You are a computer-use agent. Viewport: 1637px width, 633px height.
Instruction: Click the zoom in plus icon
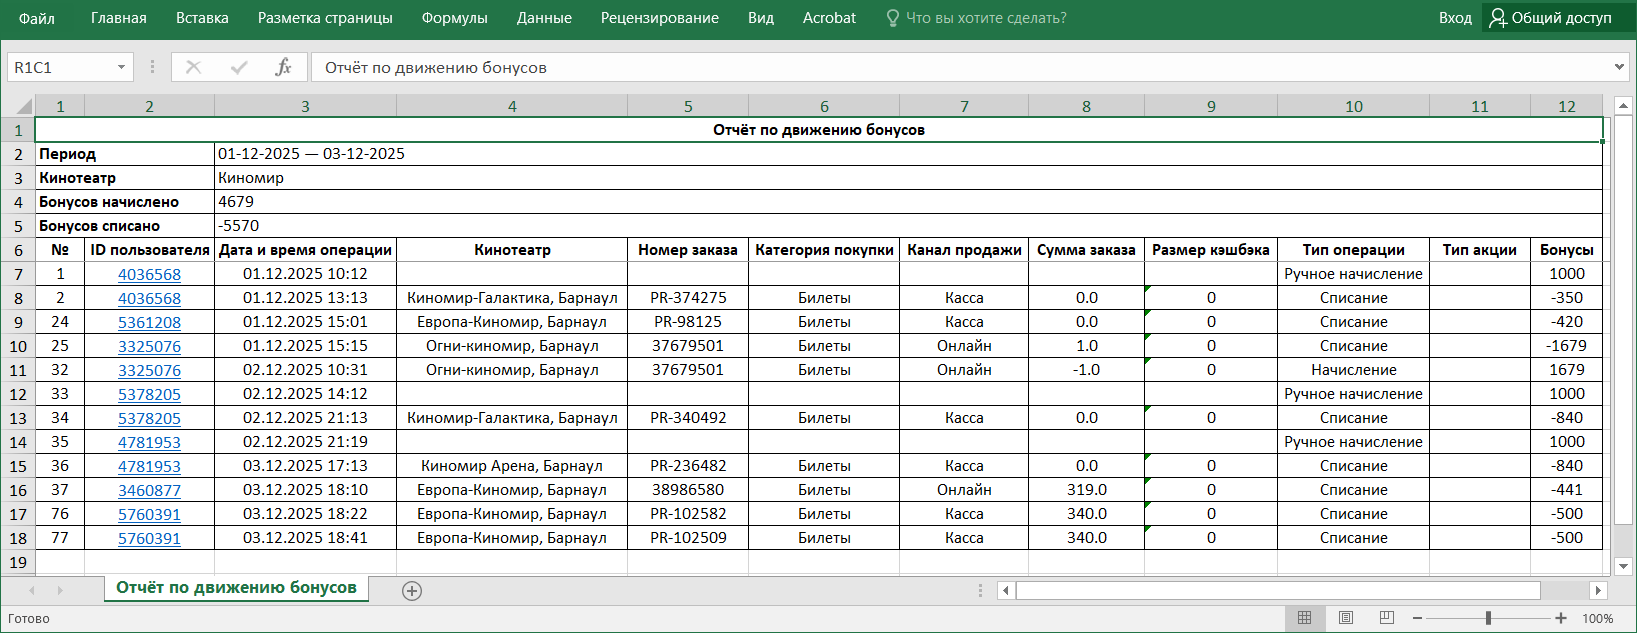tap(1561, 618)
